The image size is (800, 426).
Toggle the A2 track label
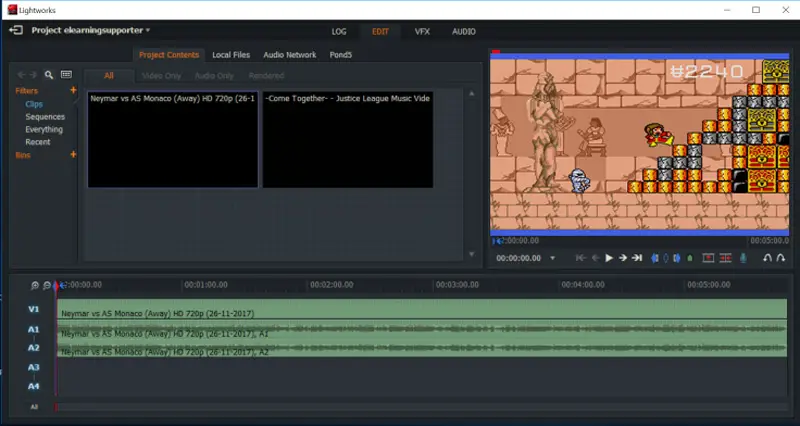tap(33, 348)
